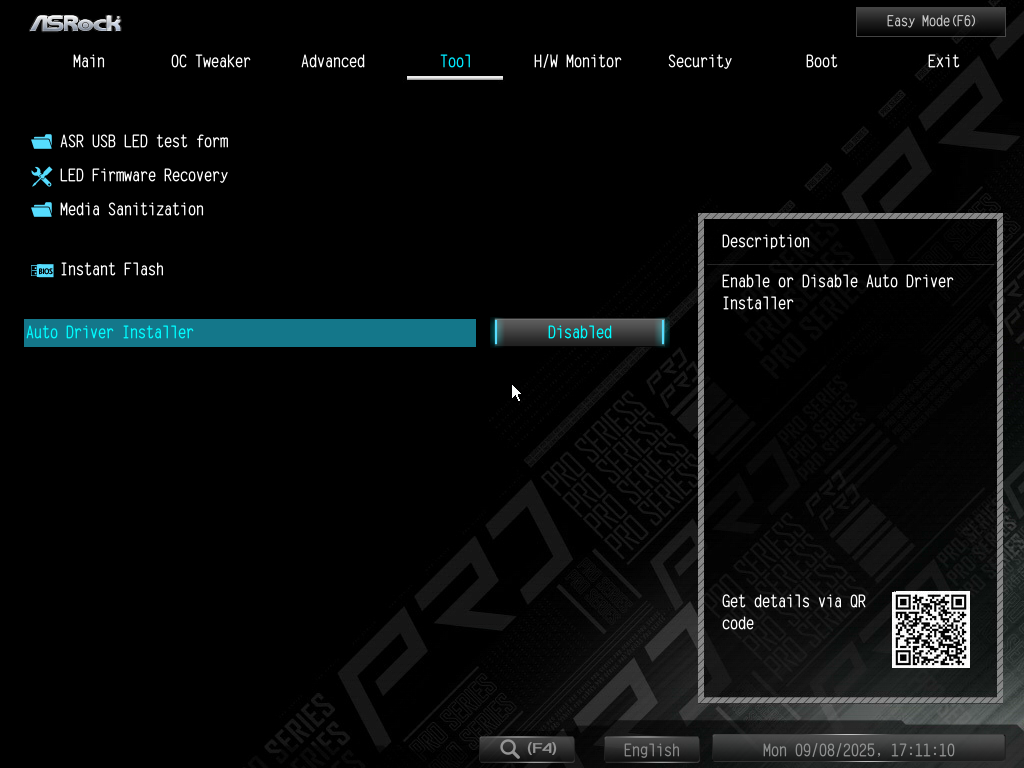Click the QR code image
Screen dimensions: 1024x768
[x=930, y=629]
